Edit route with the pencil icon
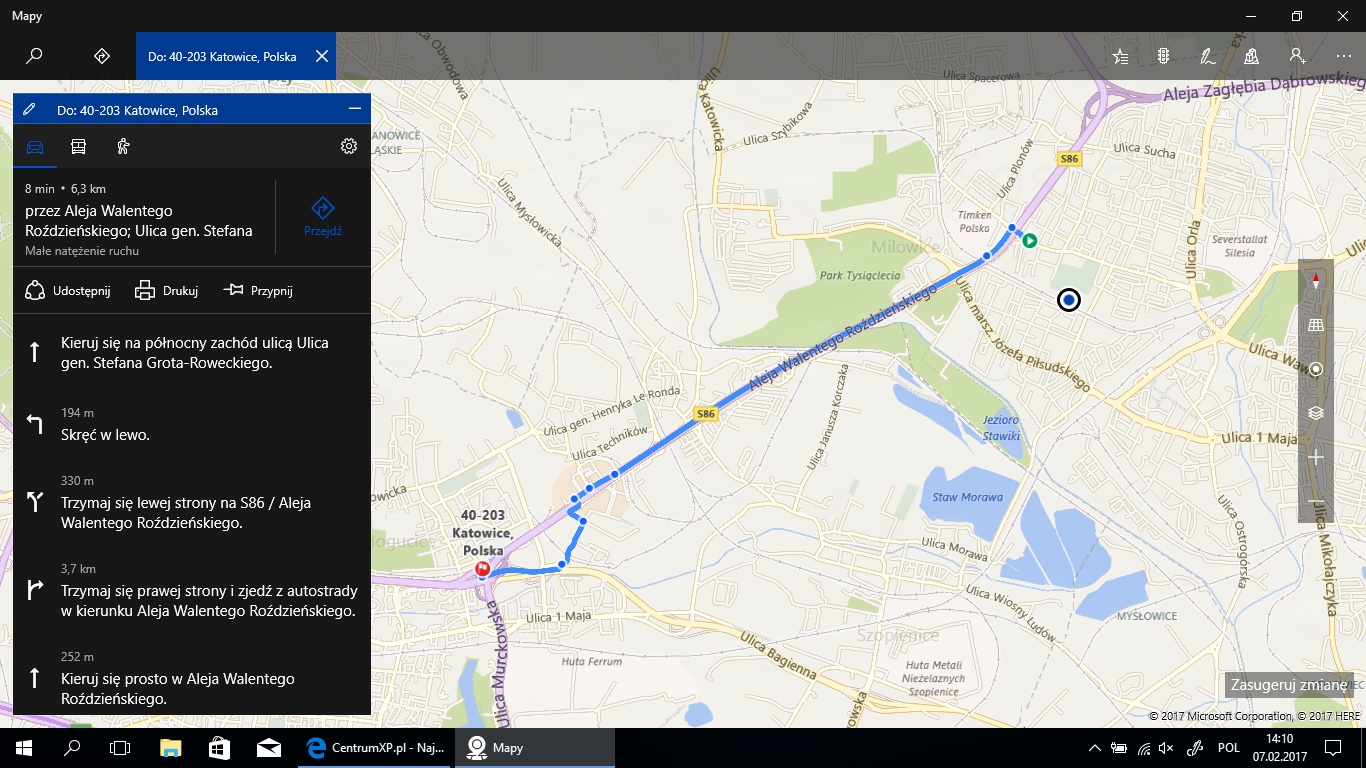 coord(29,109)
